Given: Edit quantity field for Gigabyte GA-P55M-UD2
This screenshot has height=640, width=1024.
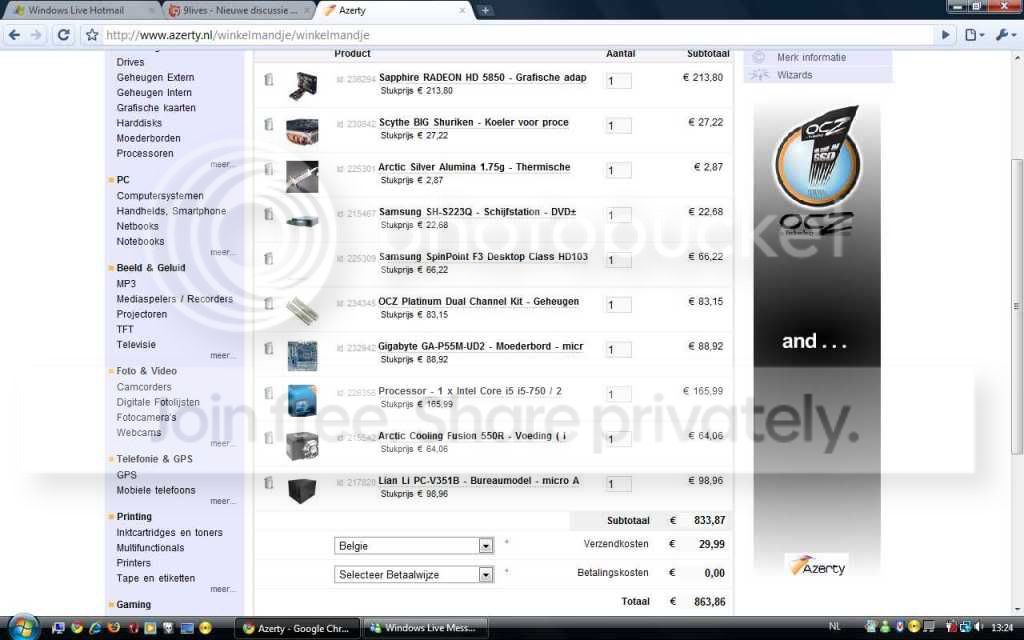Looking at the screenshot, I should tap(618, 349).
